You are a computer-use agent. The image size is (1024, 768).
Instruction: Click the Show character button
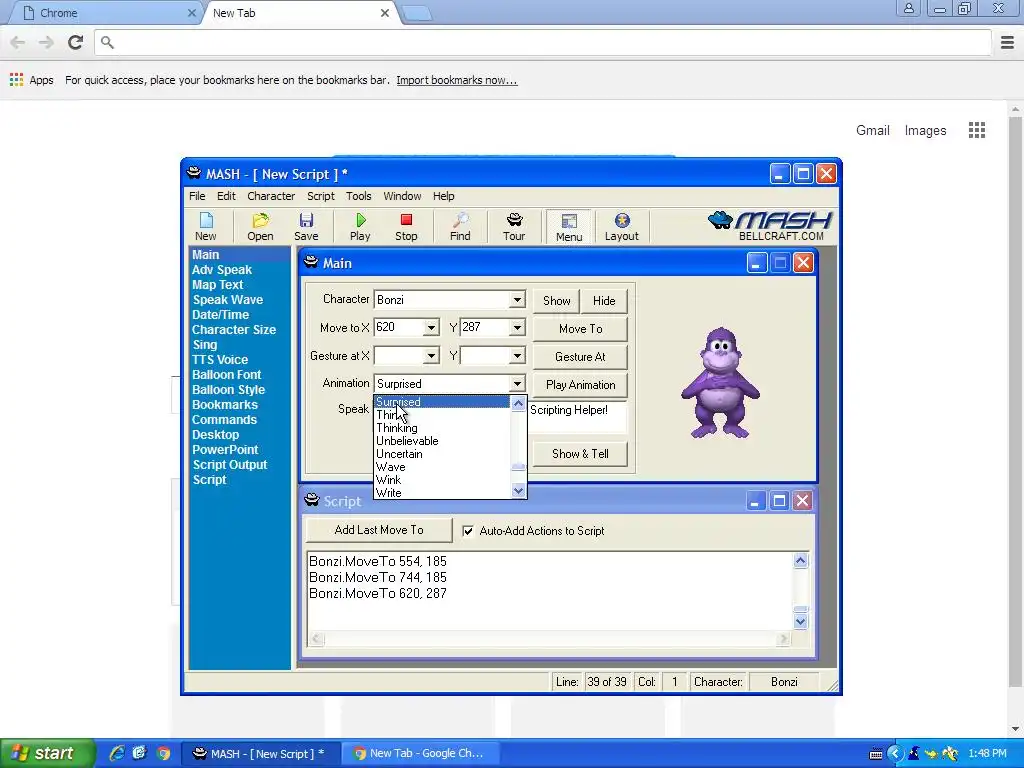(x=556, y=301)
